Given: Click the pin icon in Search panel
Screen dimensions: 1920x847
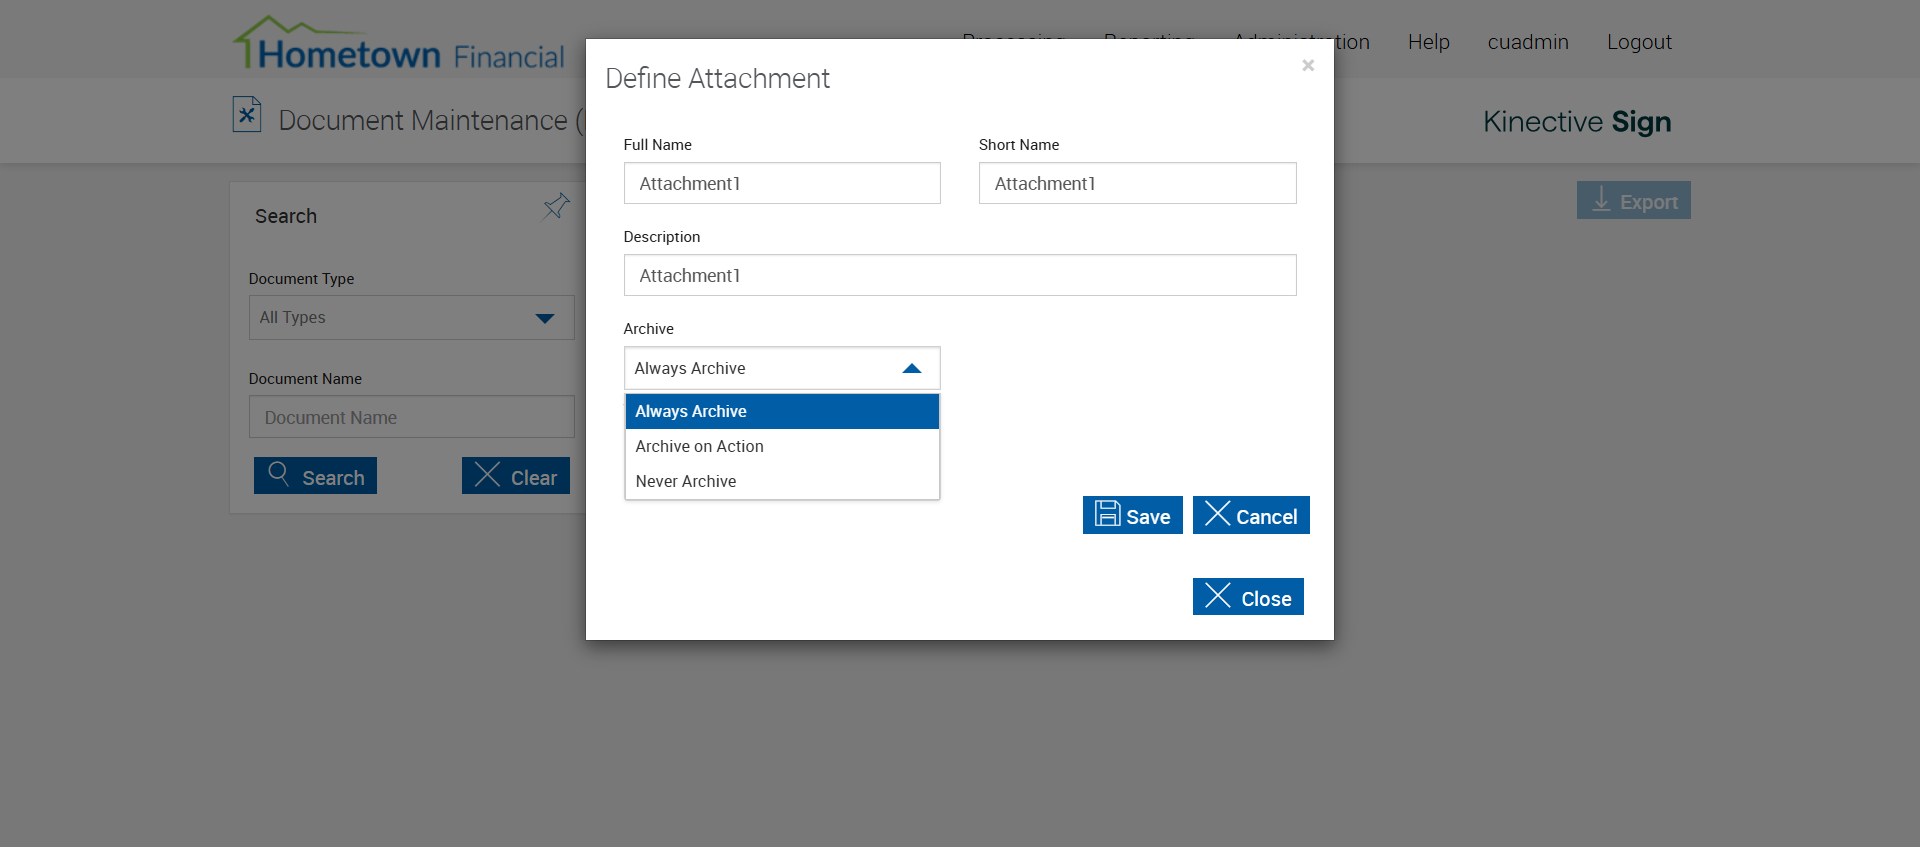Looking at the screenshot, I should [x=556, y=207].
